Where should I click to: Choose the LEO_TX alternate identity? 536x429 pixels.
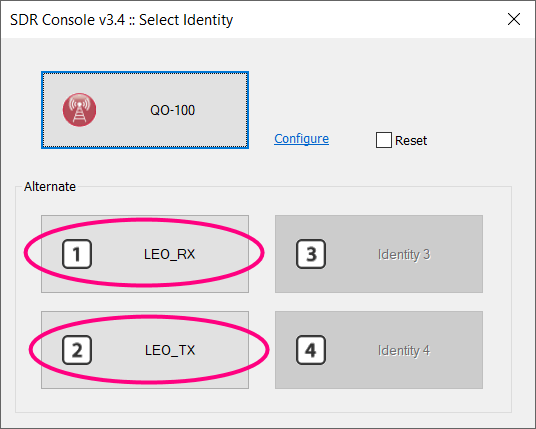(x=145, y=350)
